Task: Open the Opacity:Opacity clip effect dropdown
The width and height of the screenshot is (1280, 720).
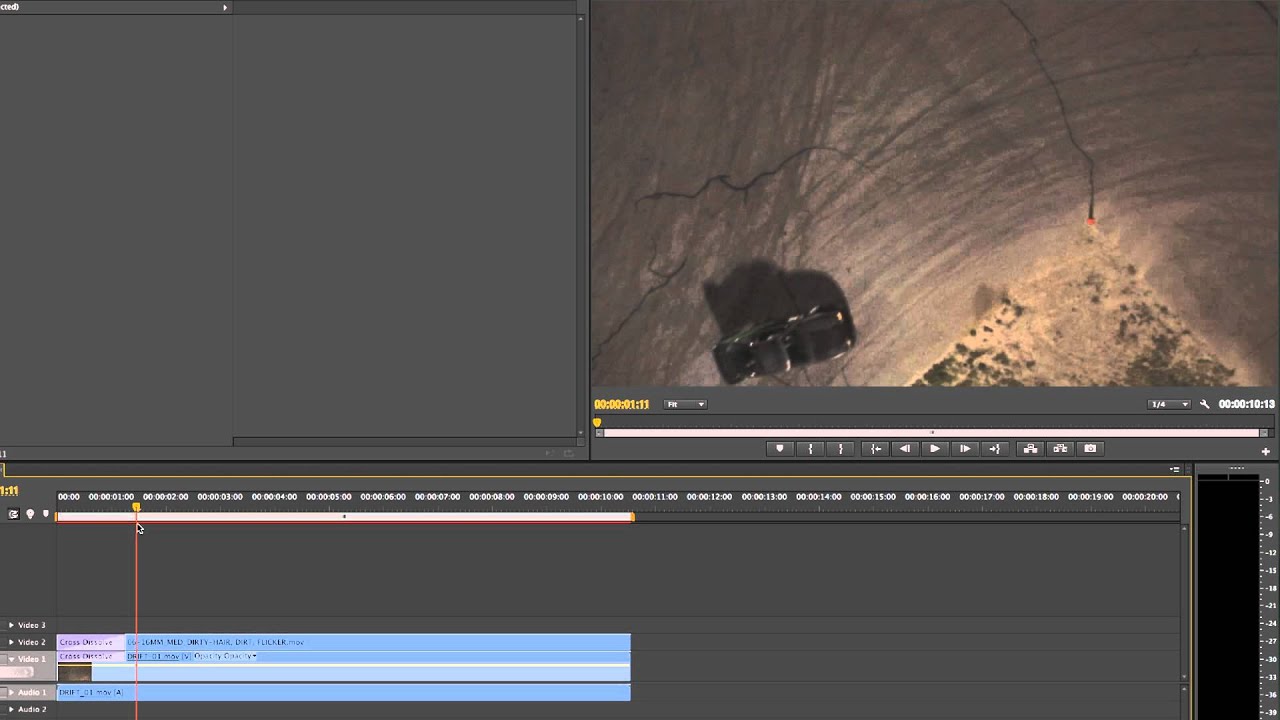Action: 225,656
